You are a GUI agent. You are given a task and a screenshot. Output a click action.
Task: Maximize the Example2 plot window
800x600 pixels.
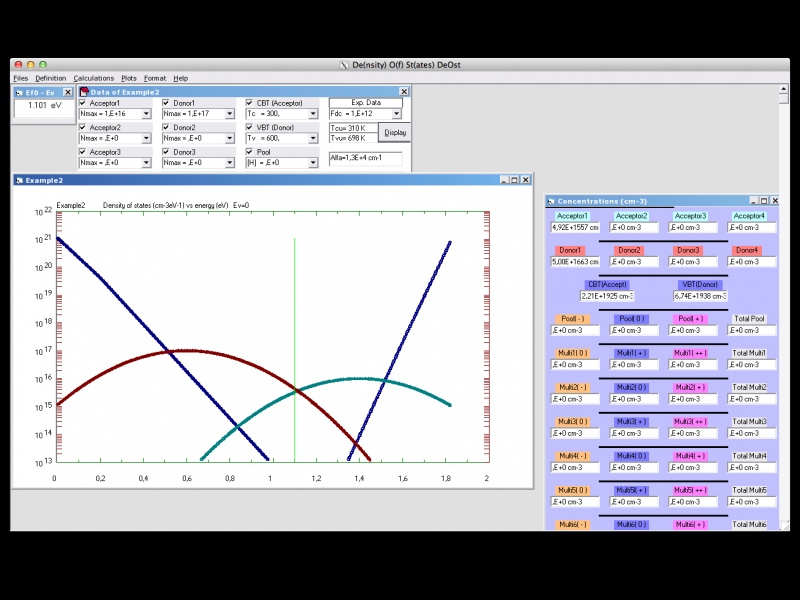click(514, 180)
